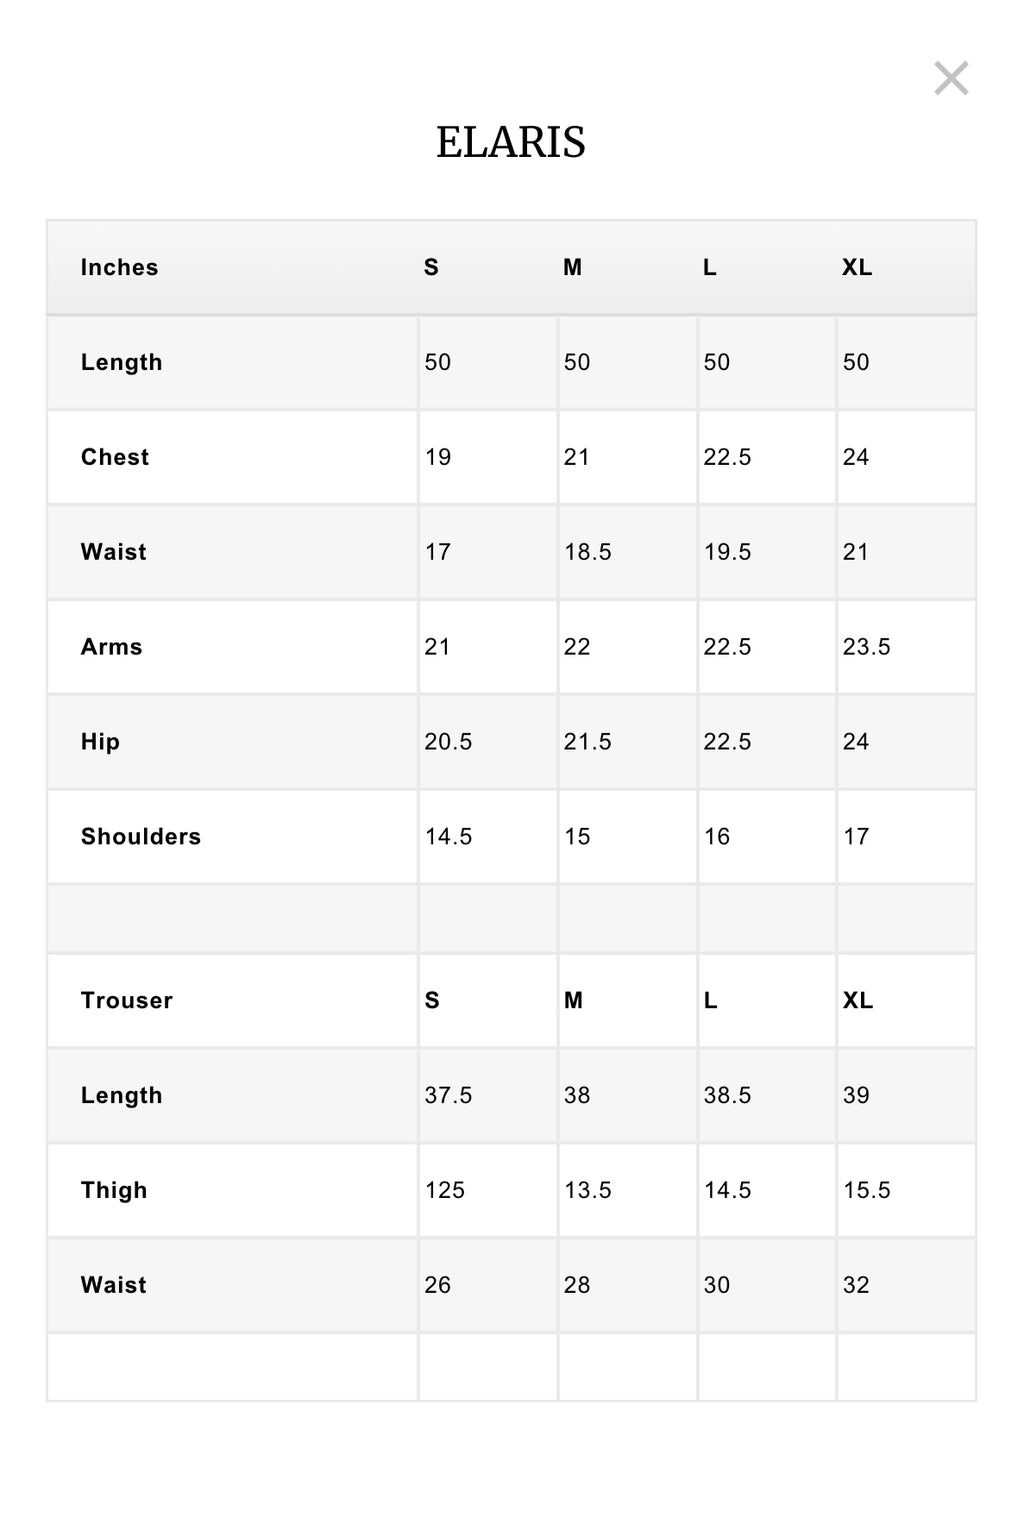This screenshot has height=1518, width=1024.
Task: Click the Trouser section header
Action: (127, 1001)
